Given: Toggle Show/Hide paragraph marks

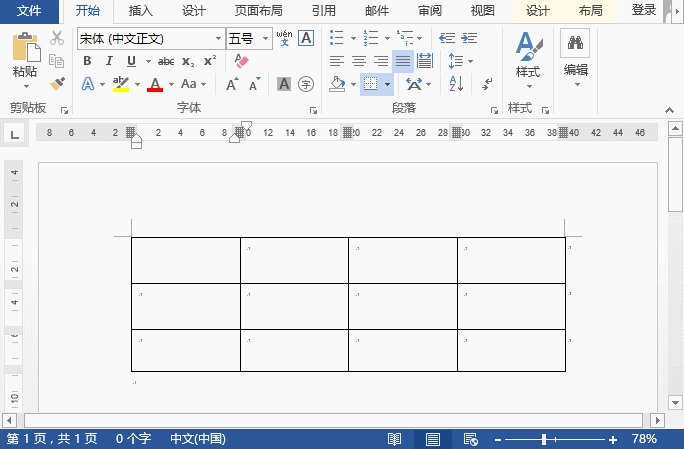Looking at the screenshot, I should click(487, 84).
